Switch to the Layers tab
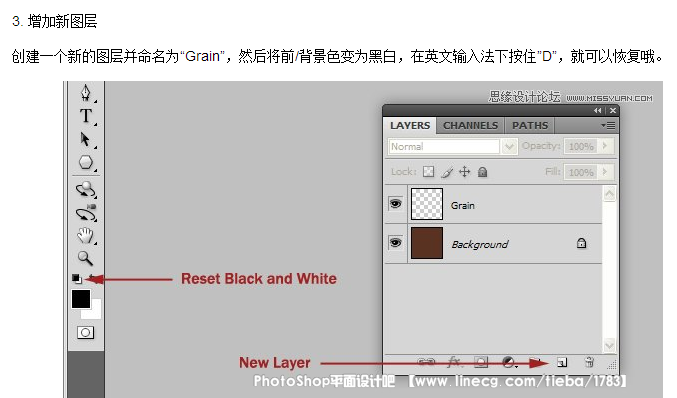 click(410, 126)
